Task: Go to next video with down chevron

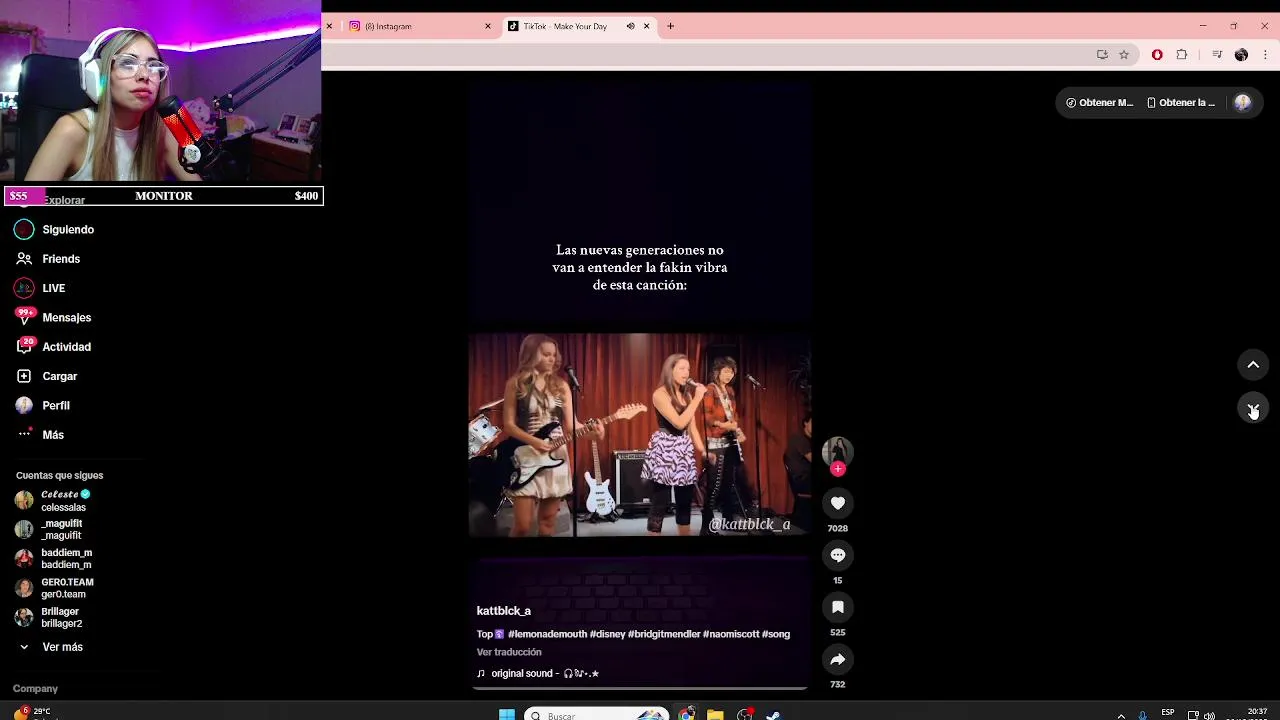Action: tap(1253, 408)
